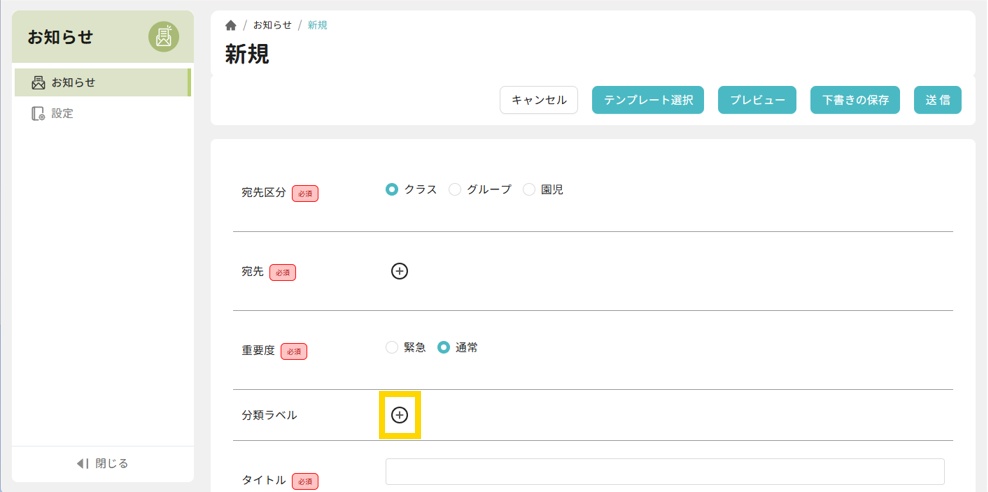Click the お知らせ breadcrumb link
988x492 pixels.
272,25
